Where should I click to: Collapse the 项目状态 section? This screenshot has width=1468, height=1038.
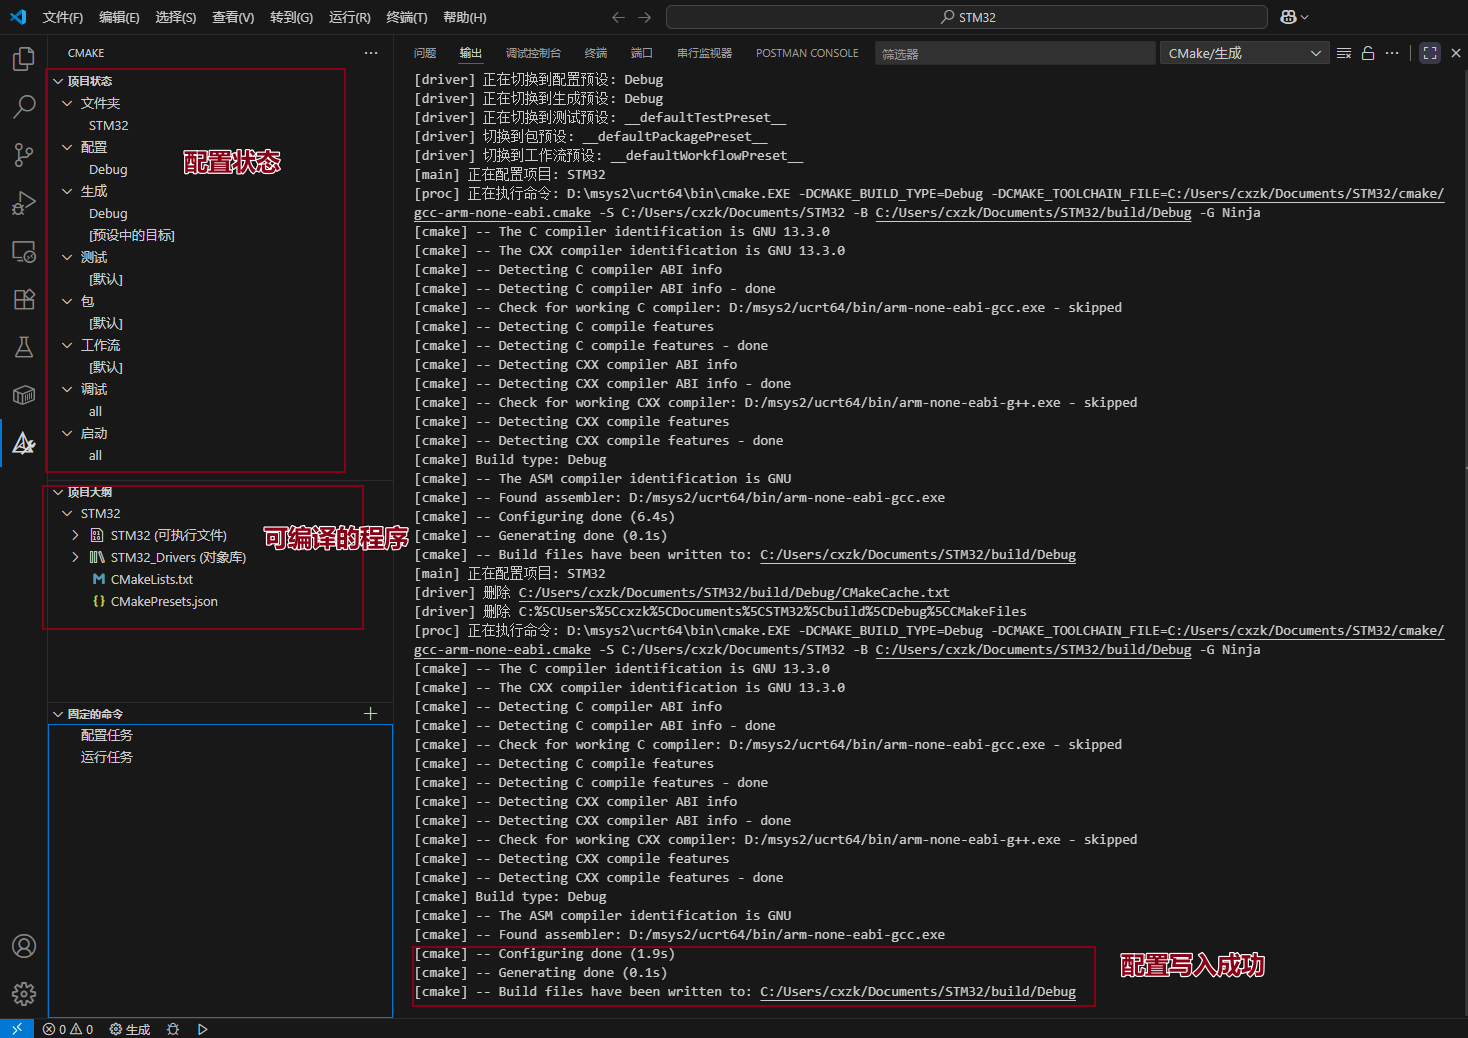click(58, 81)
